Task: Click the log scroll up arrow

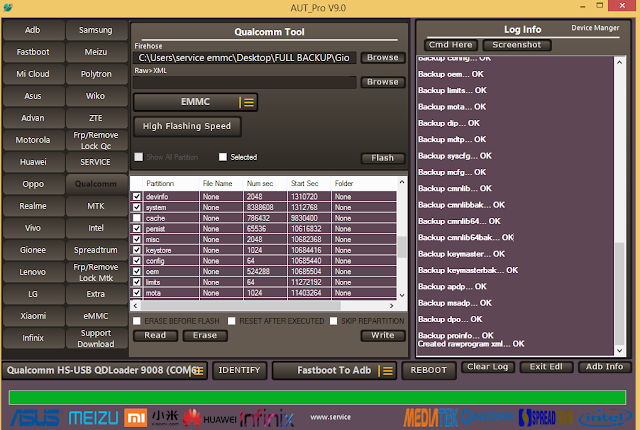Action: 620,62
